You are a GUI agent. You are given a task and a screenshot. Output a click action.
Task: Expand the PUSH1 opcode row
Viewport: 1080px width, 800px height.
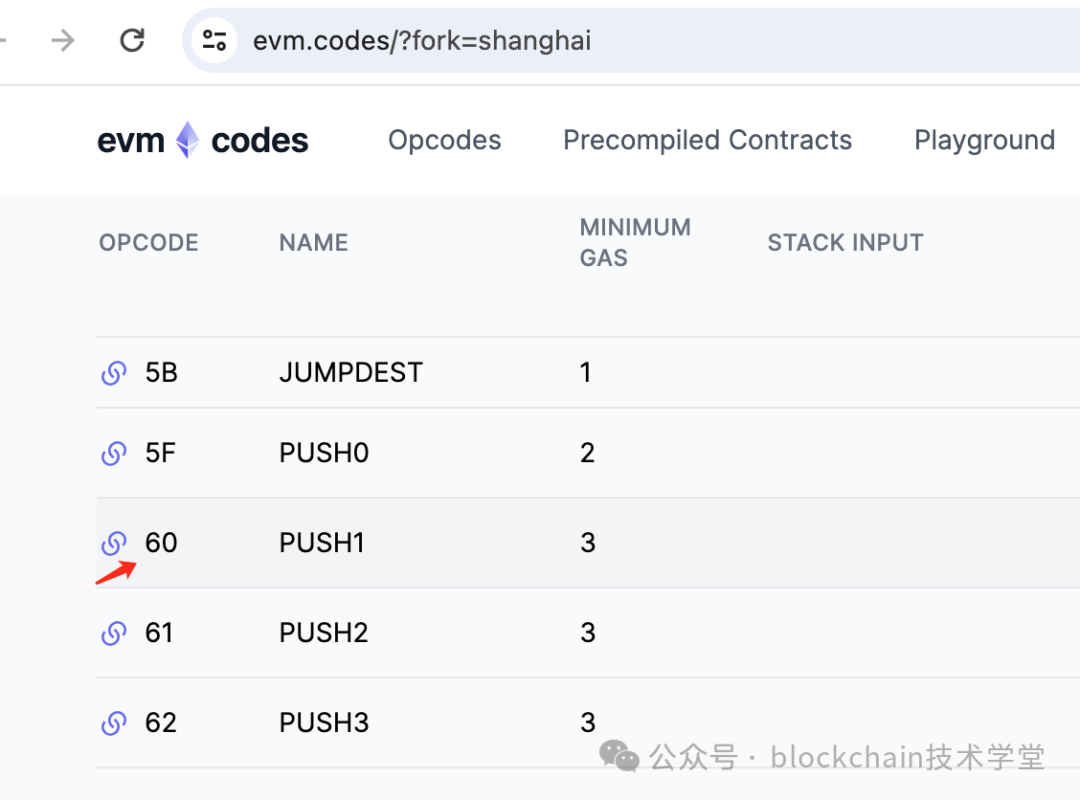(x=322, y=543)
